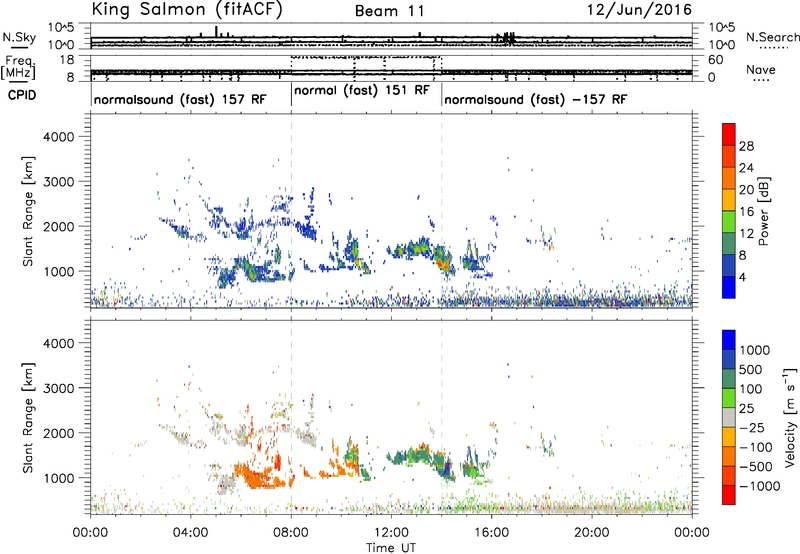
Task: Click the velocity panel 'Slant Range [km]' label
Action: coord(29,418)
